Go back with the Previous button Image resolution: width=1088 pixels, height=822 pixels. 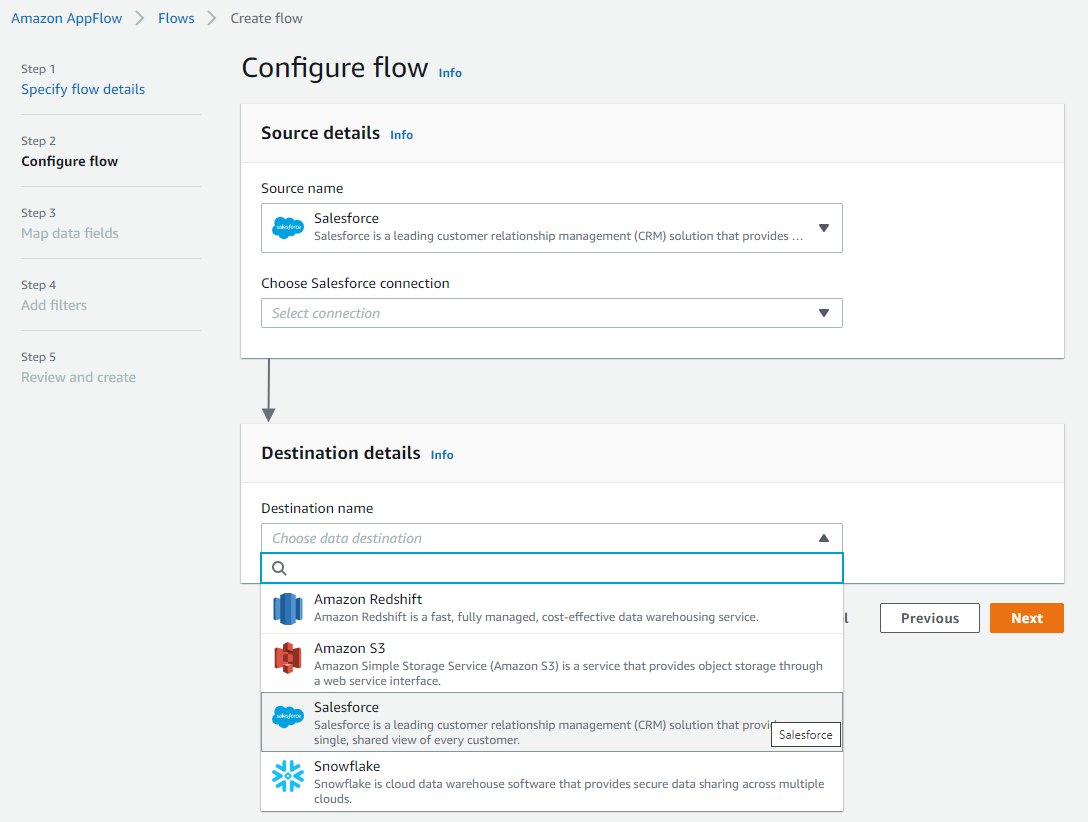tap(929, 618)
